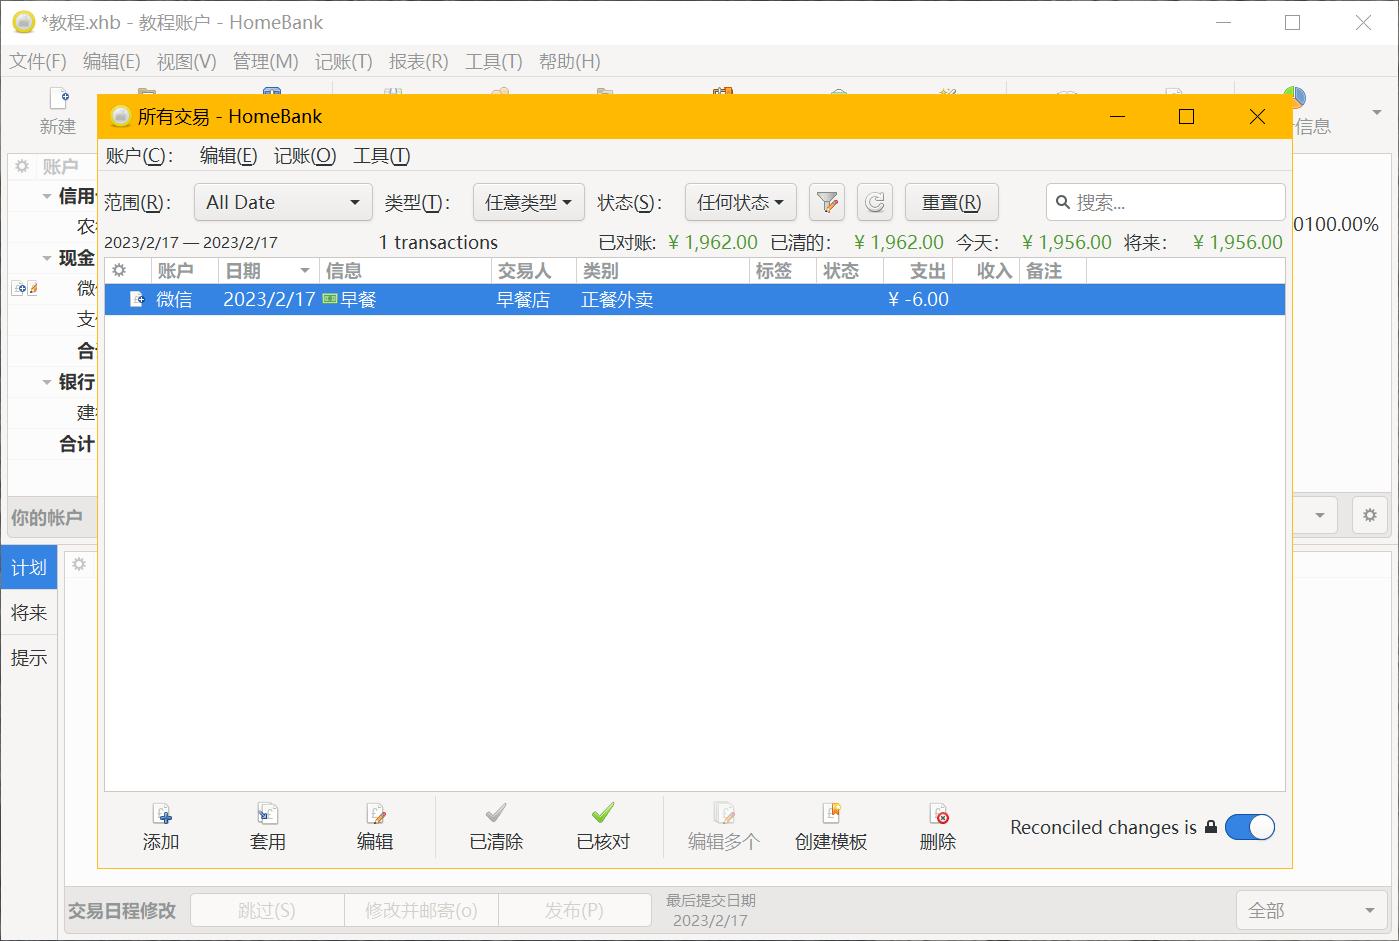
Task: Collapse the 银行 account group
Action: pyautogui.click(x=47, y=382)
